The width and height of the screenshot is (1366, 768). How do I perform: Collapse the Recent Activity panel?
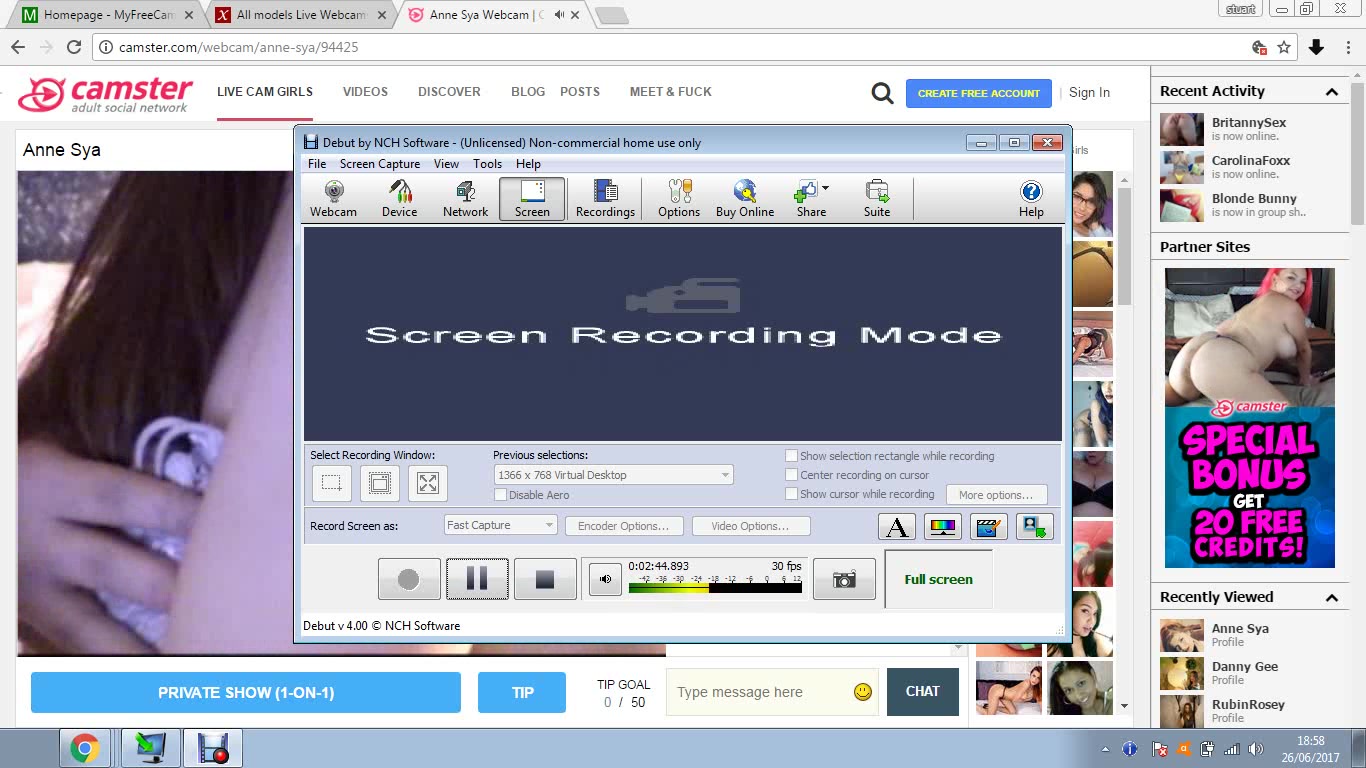click(1331, 92)
